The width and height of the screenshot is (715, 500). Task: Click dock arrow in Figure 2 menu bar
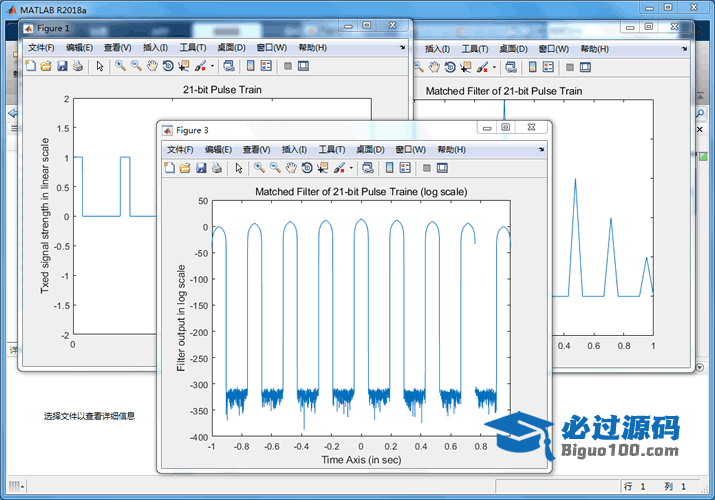click(x=684, y=49)
